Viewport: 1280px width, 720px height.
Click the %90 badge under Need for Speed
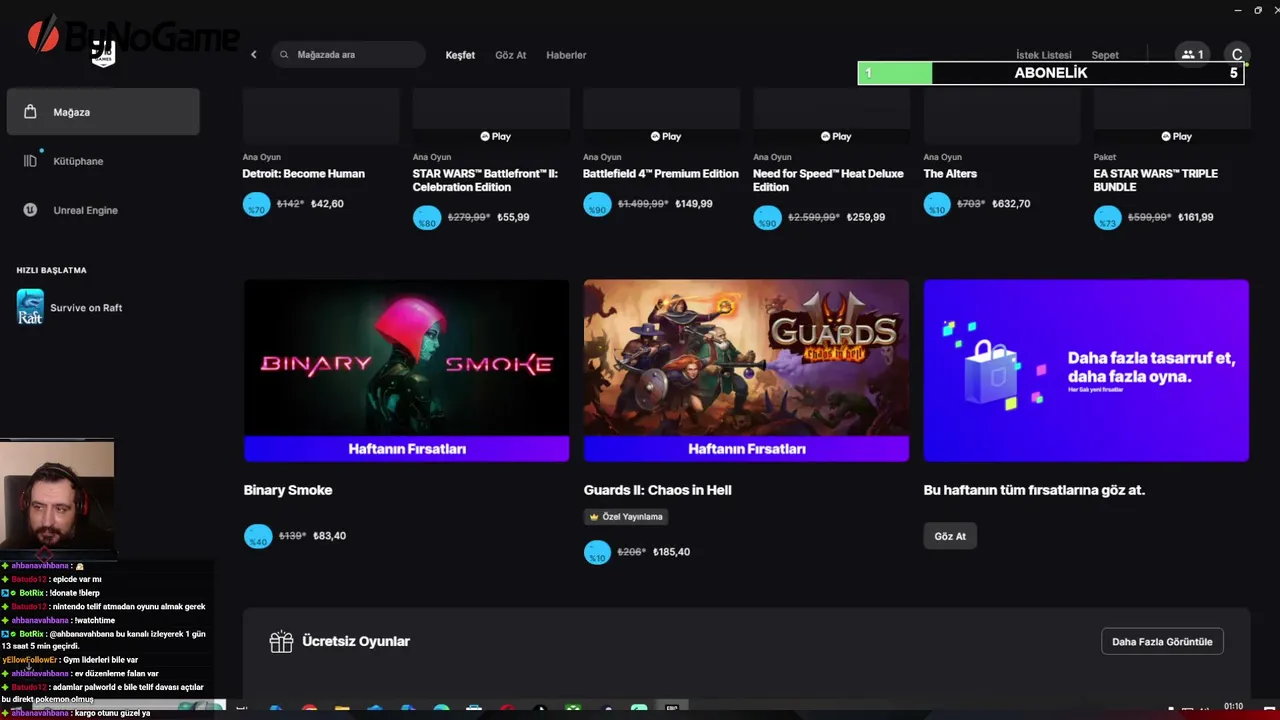pyautogui.click(x=766, y=218)
